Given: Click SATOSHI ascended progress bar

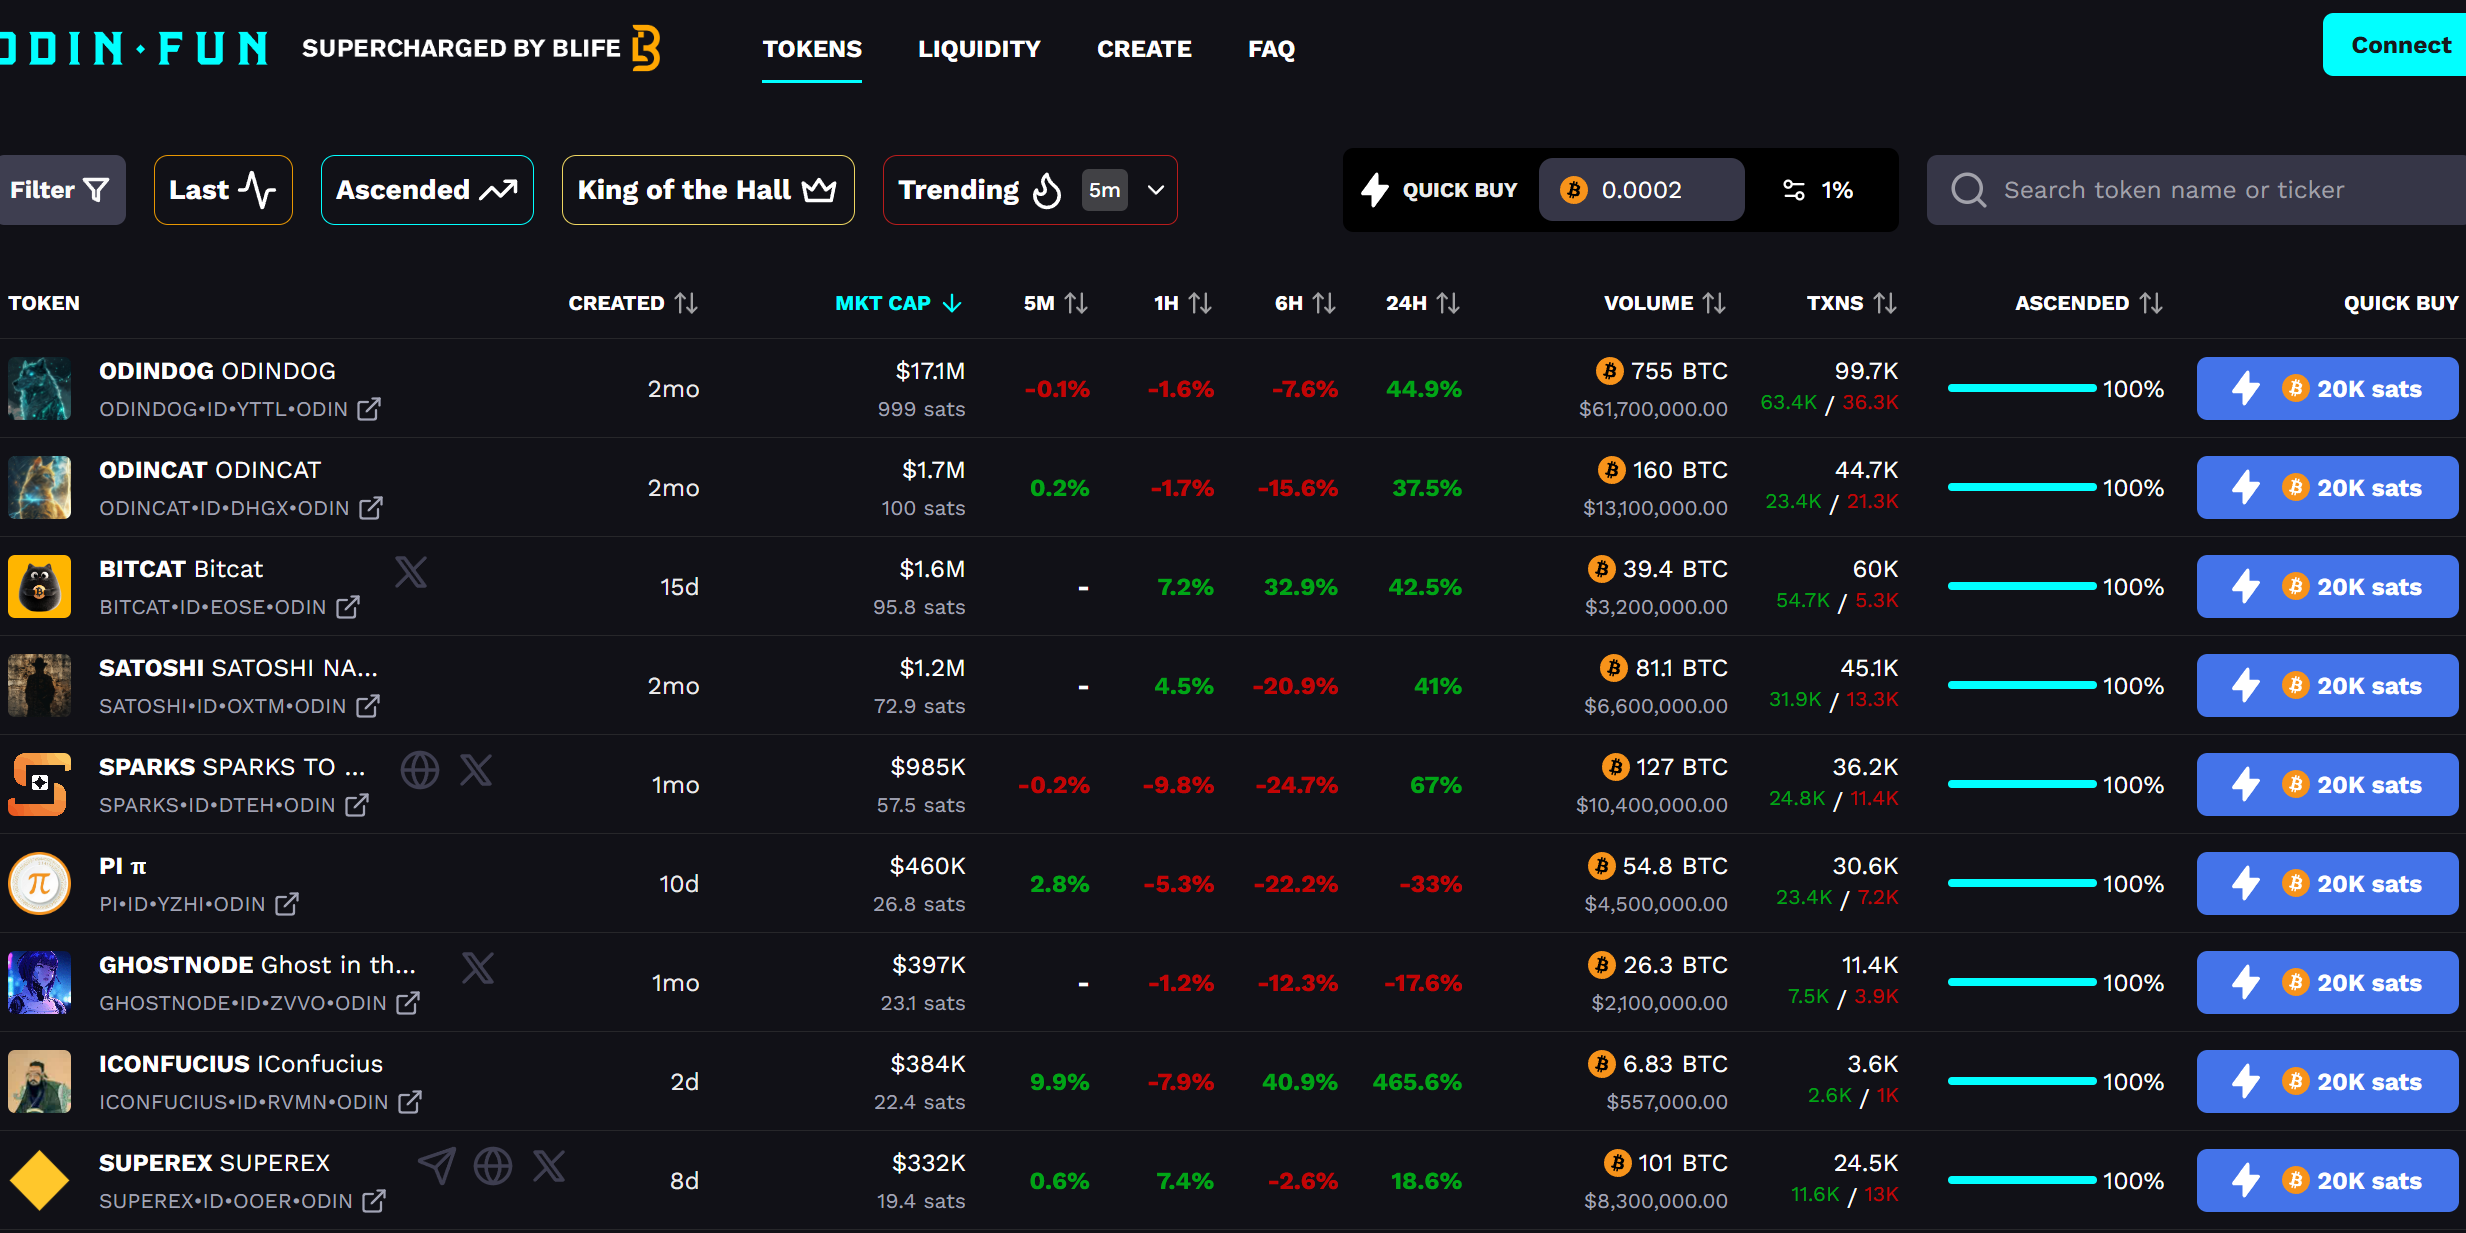Looking at the screenshot, I should point(2022,685).
